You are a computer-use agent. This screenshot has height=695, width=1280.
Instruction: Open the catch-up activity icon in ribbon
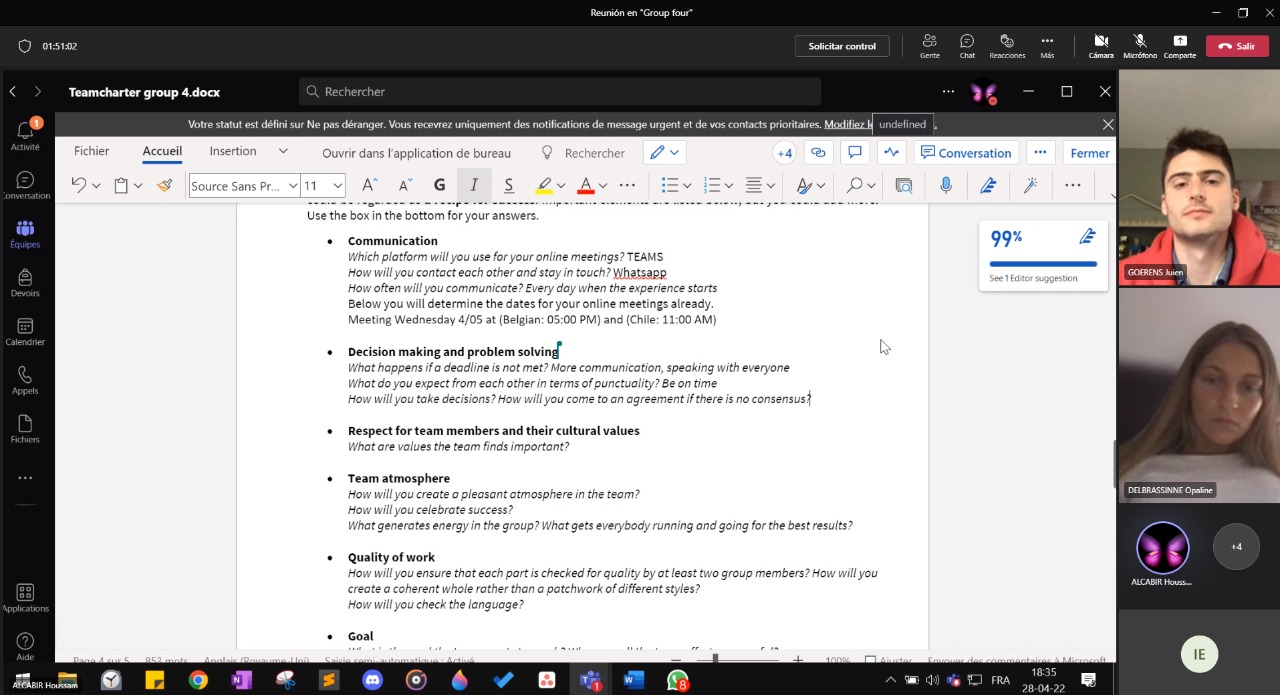tap(891, 152)
